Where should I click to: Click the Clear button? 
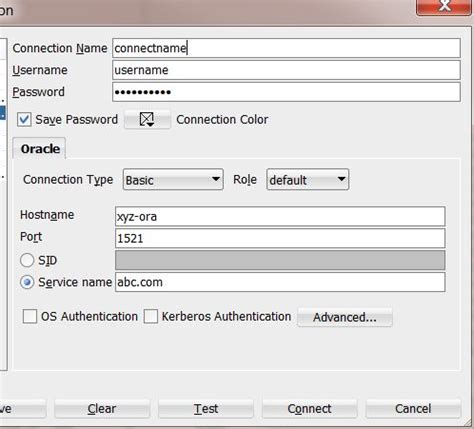click(x=102, y=409)
